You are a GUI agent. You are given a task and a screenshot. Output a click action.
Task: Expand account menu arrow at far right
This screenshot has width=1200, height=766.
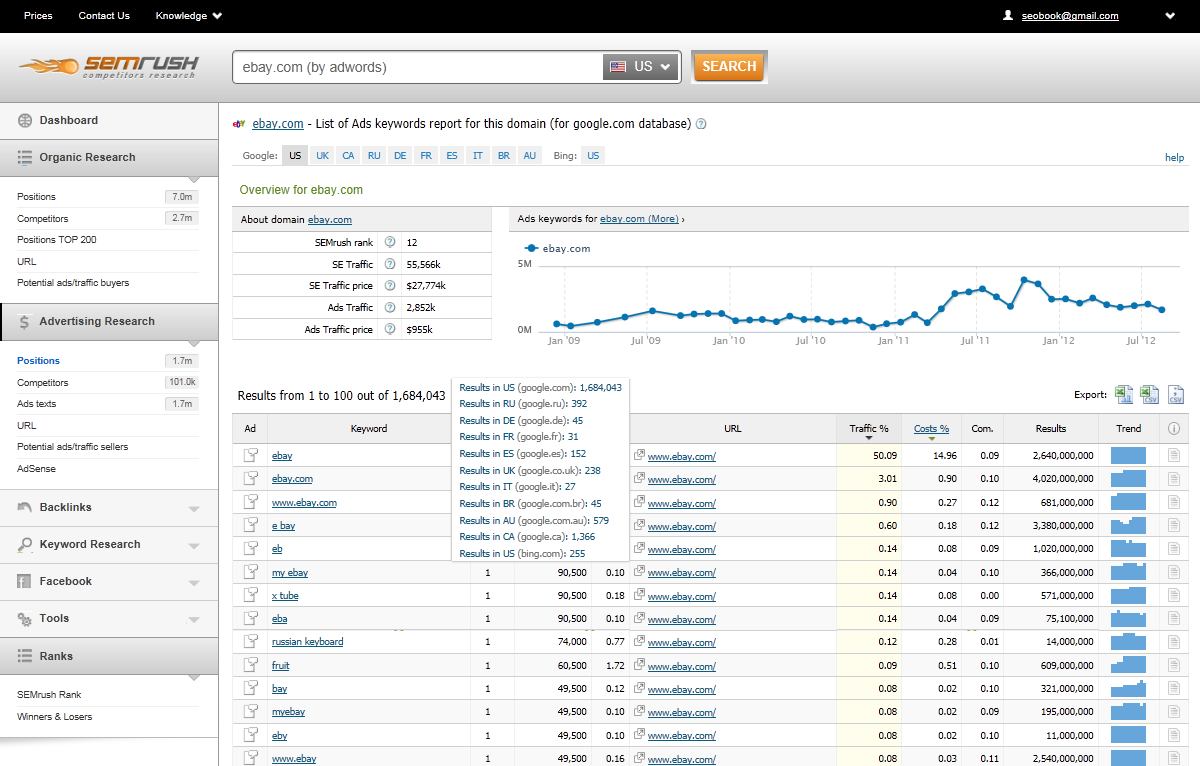(1170, 16)
